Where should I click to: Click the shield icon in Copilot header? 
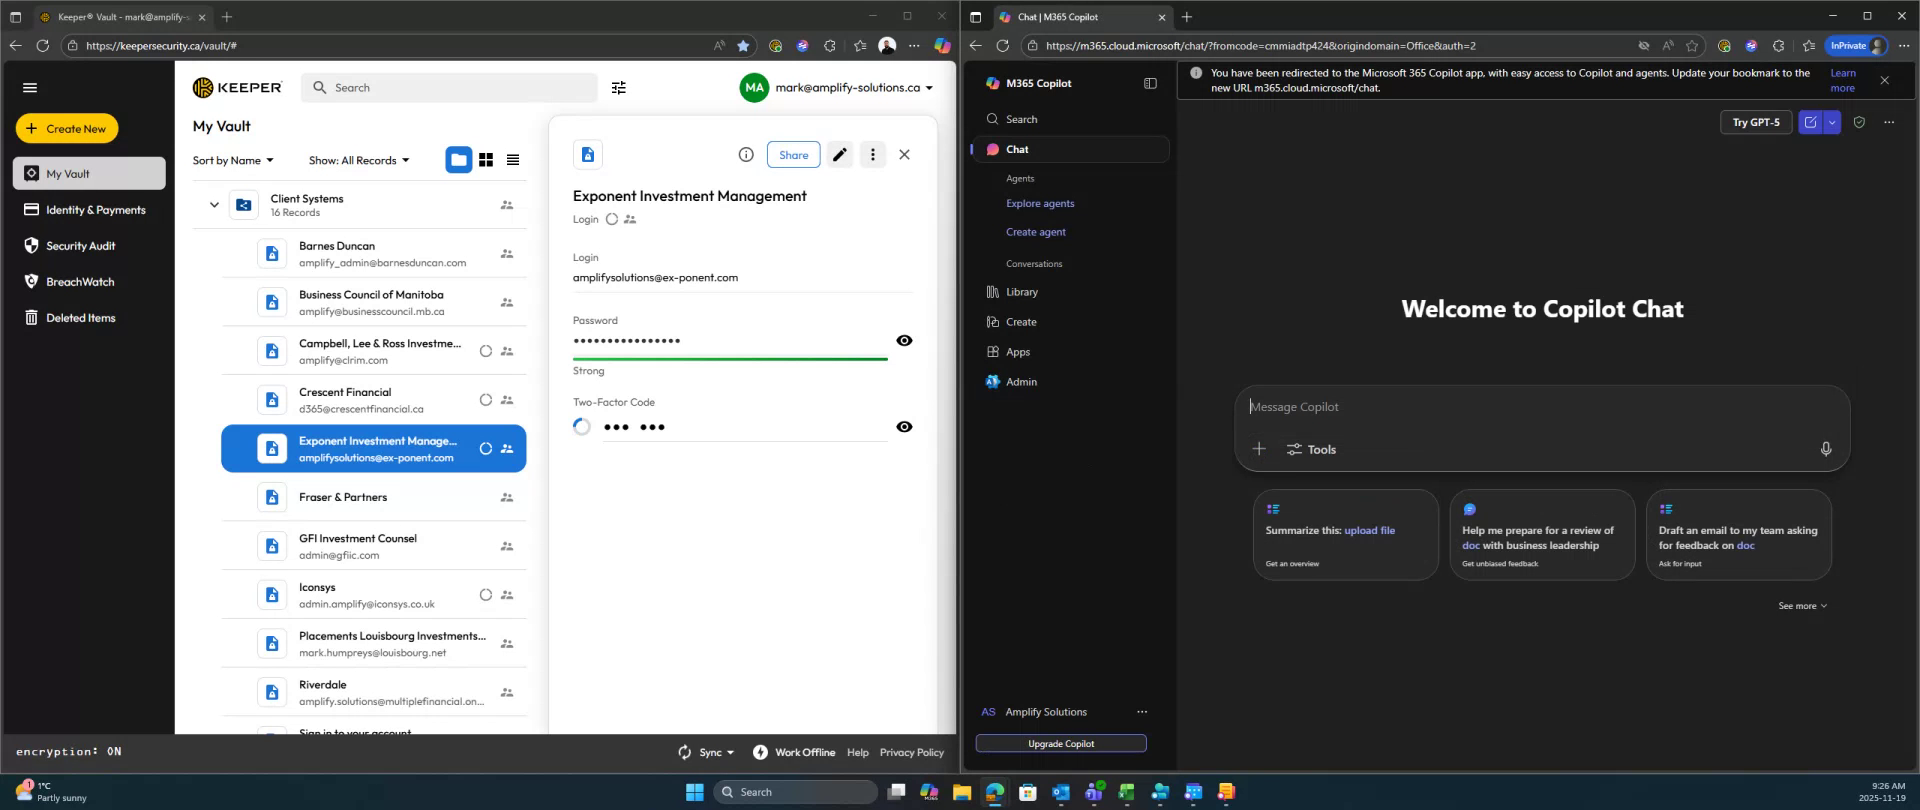1859,122
